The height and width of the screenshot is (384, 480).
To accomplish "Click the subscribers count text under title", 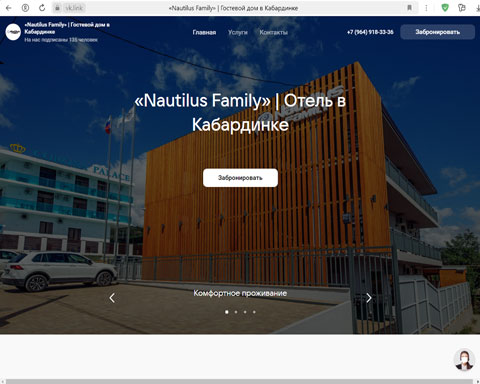I will tap(61, 40).
